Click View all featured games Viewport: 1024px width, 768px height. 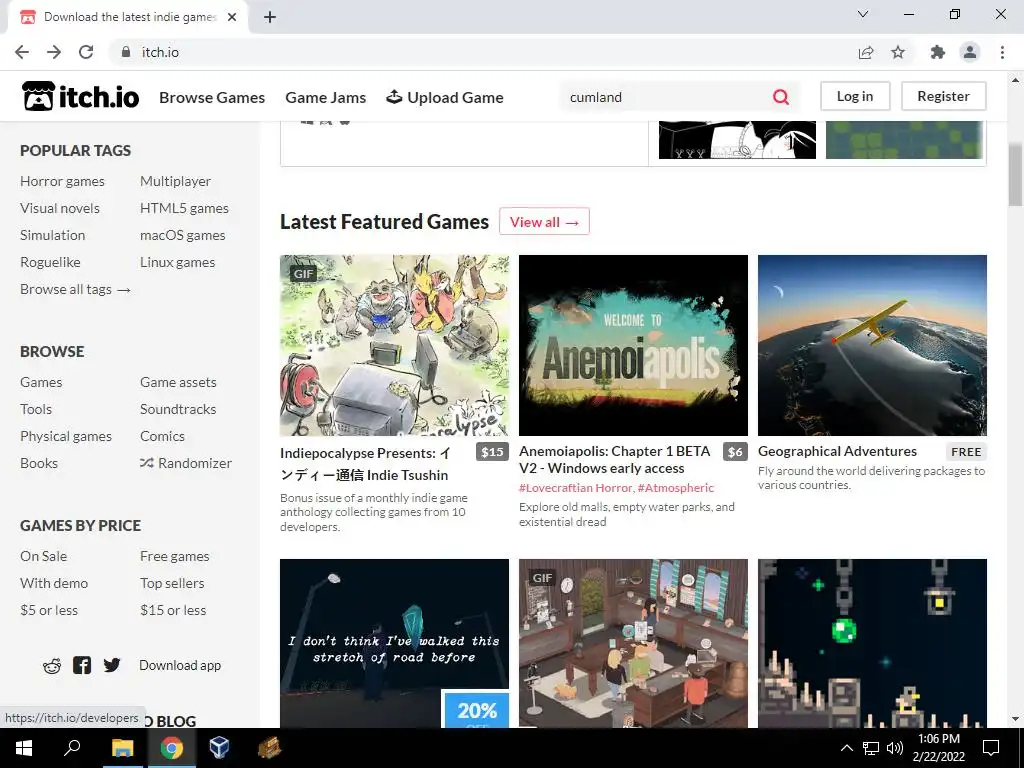pyautogui.click(x=544, y=221)
